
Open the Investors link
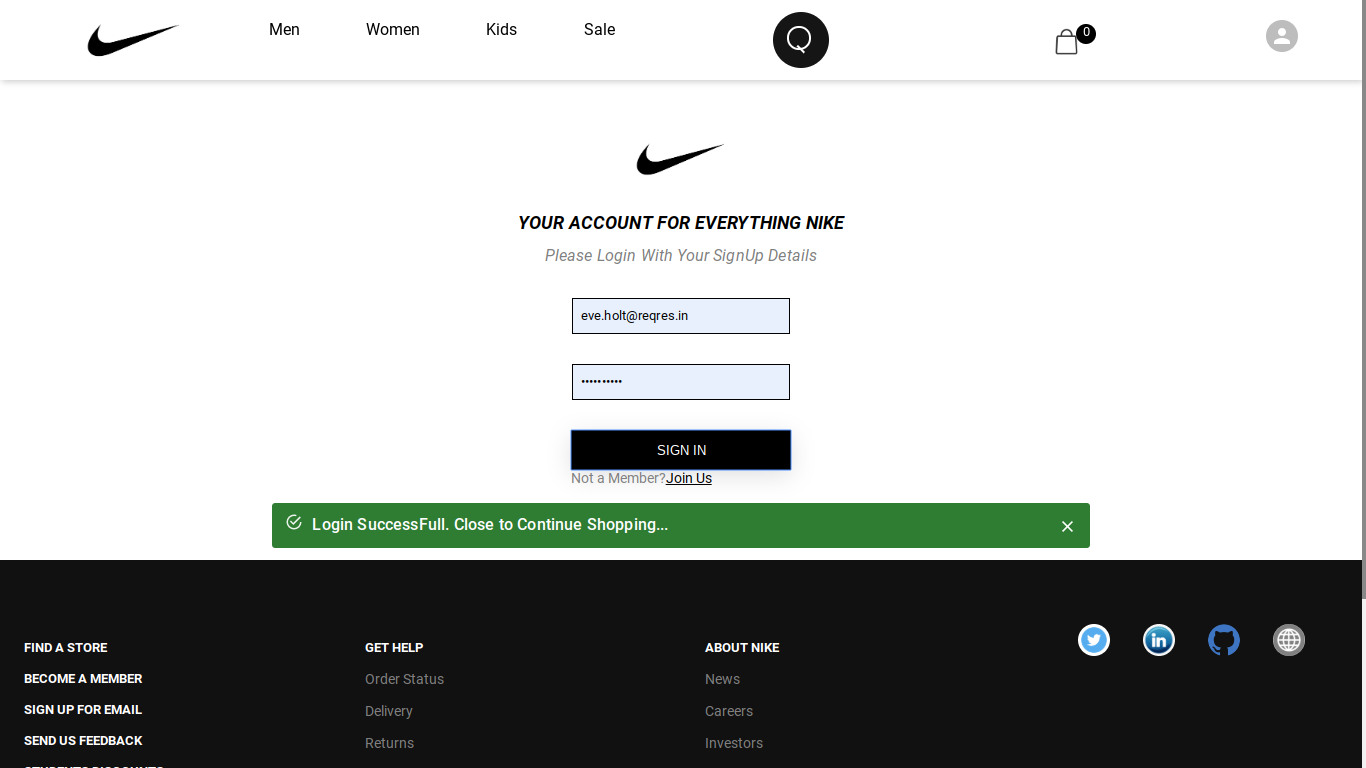point(734,743)
